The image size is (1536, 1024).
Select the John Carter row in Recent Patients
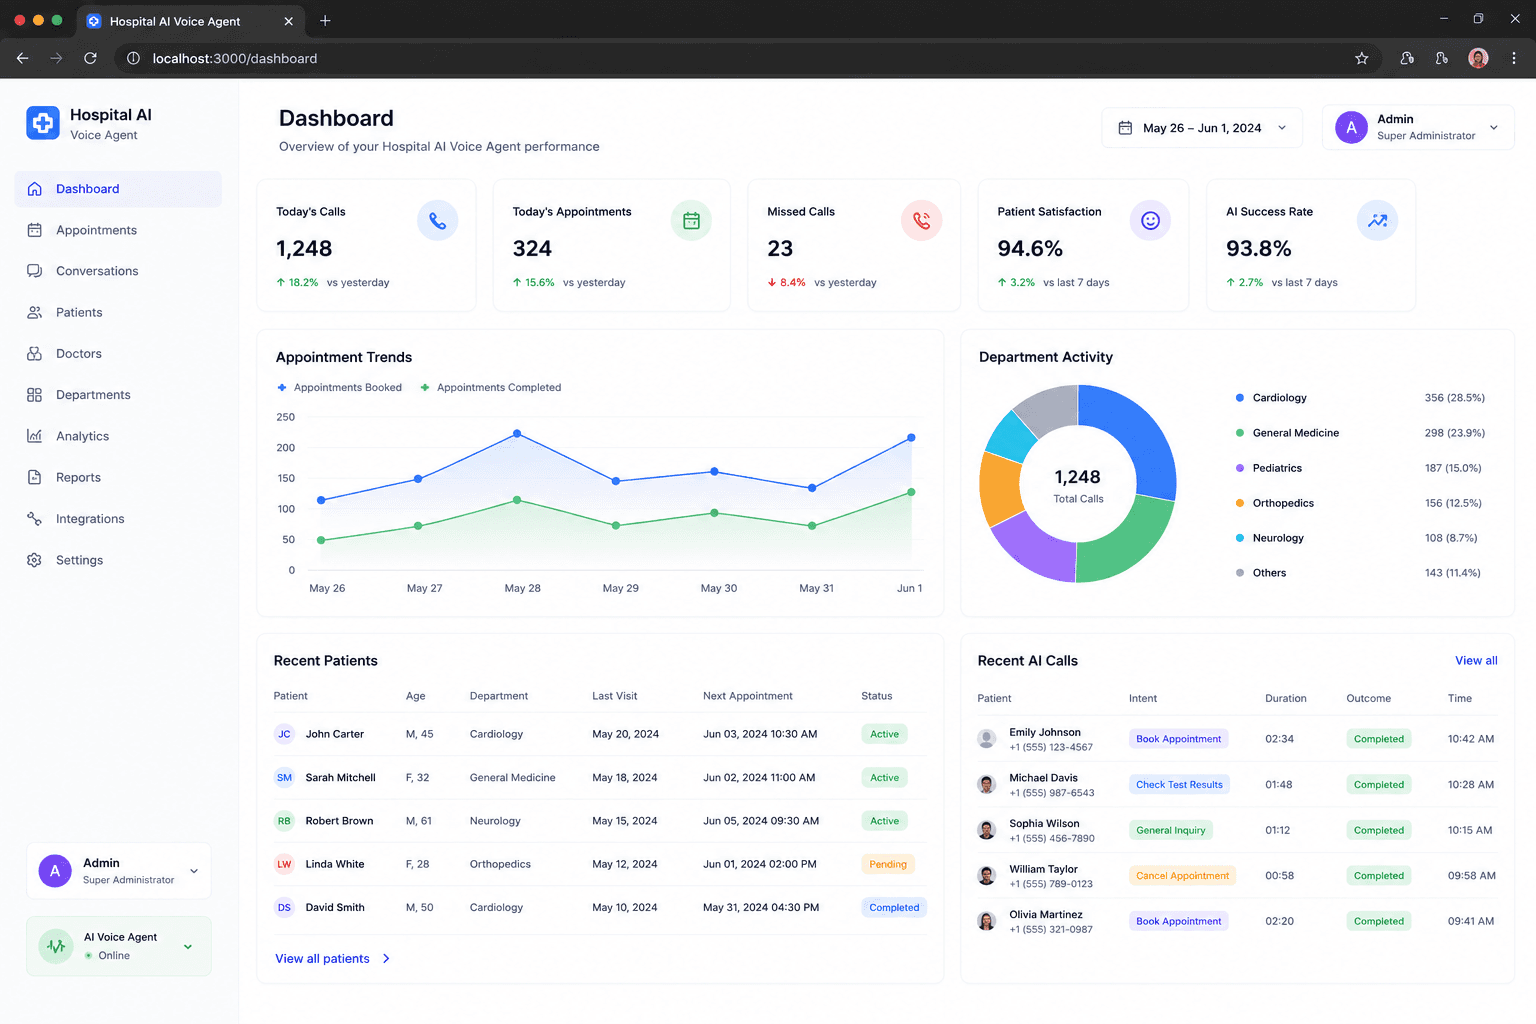tap(600, 734)
